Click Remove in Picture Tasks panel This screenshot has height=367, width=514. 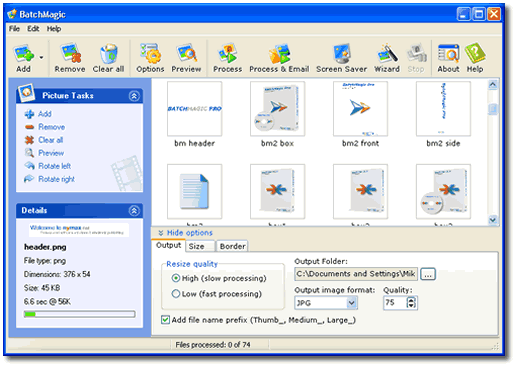[52, 127]
